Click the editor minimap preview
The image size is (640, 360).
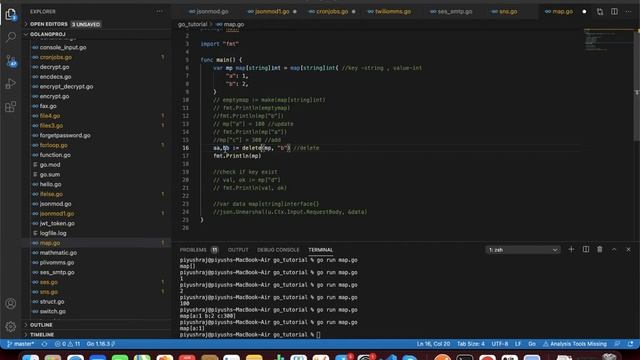(x=608, y=40)
